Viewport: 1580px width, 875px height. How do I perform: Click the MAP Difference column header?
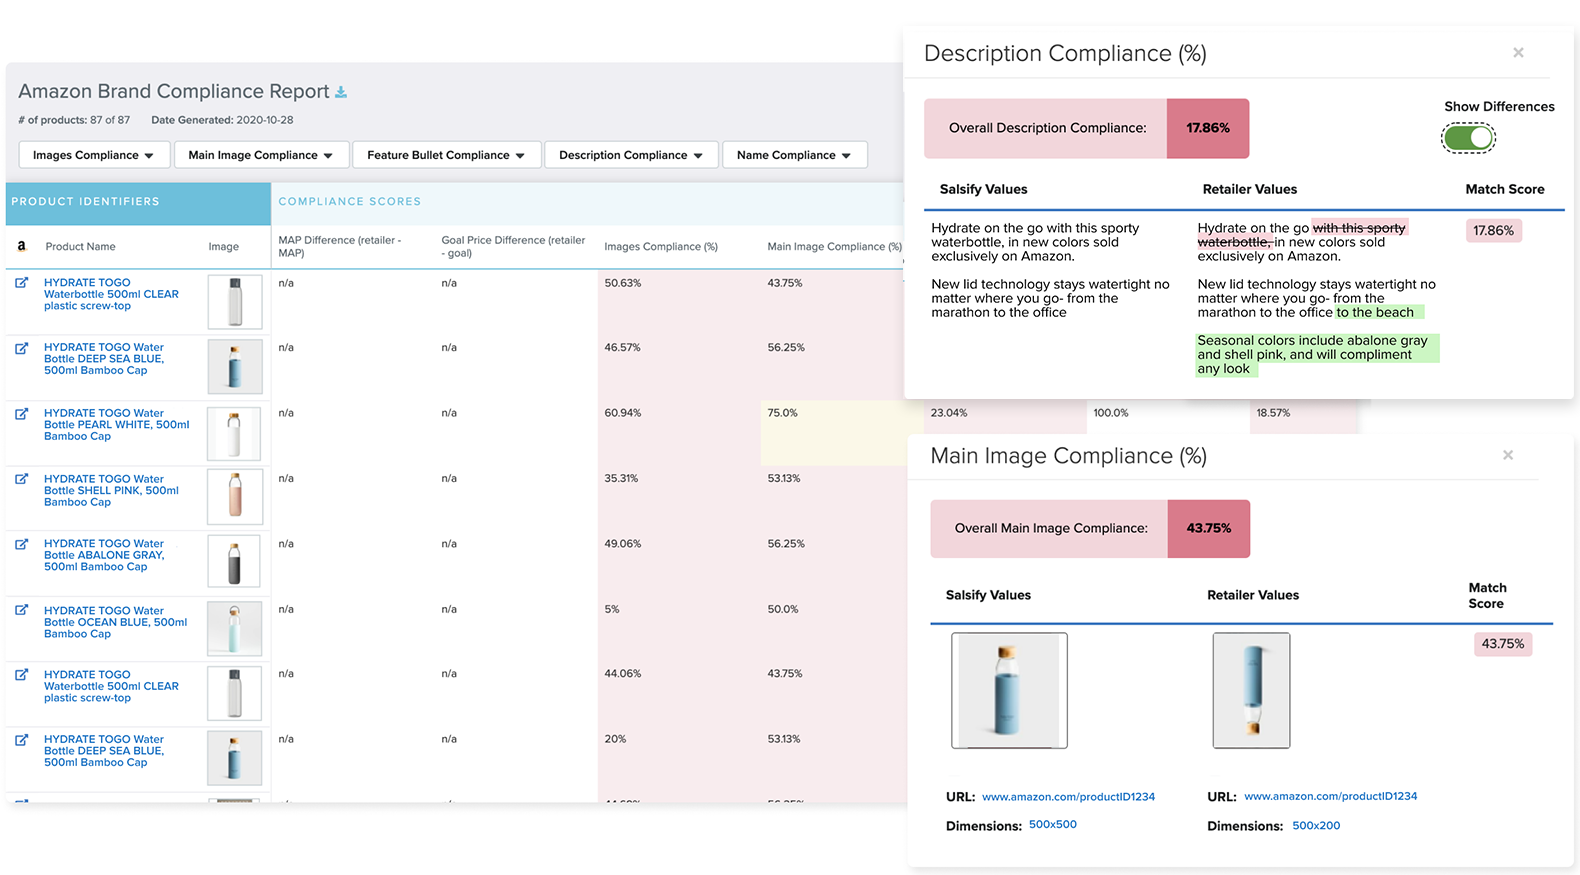pyautogui.click(x=340, y=247)
